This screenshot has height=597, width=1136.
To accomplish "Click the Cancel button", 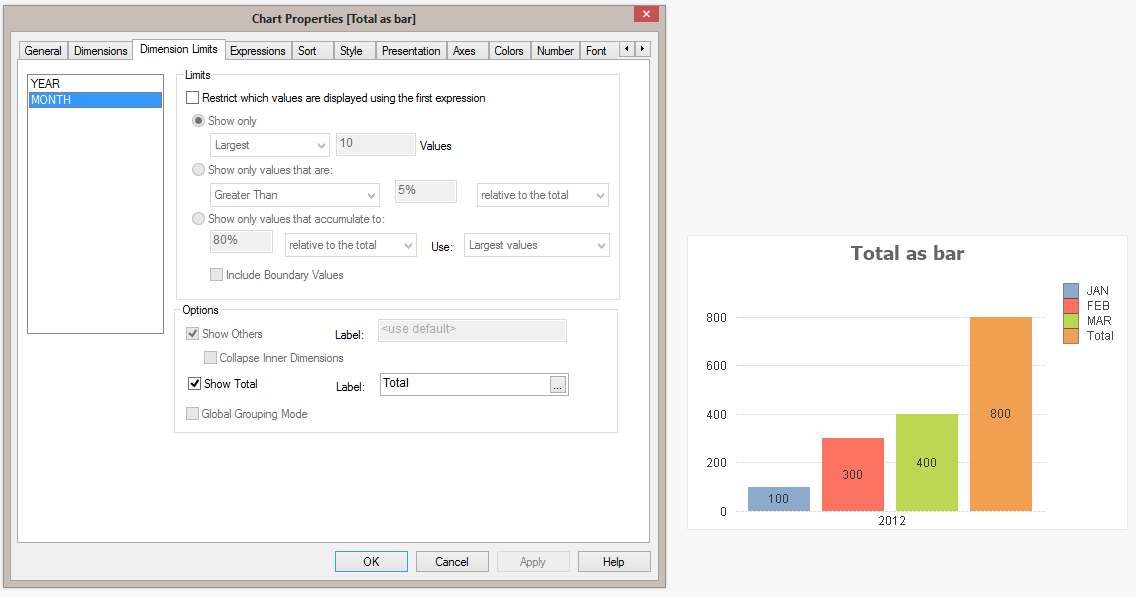I will (x=452, y=562).
